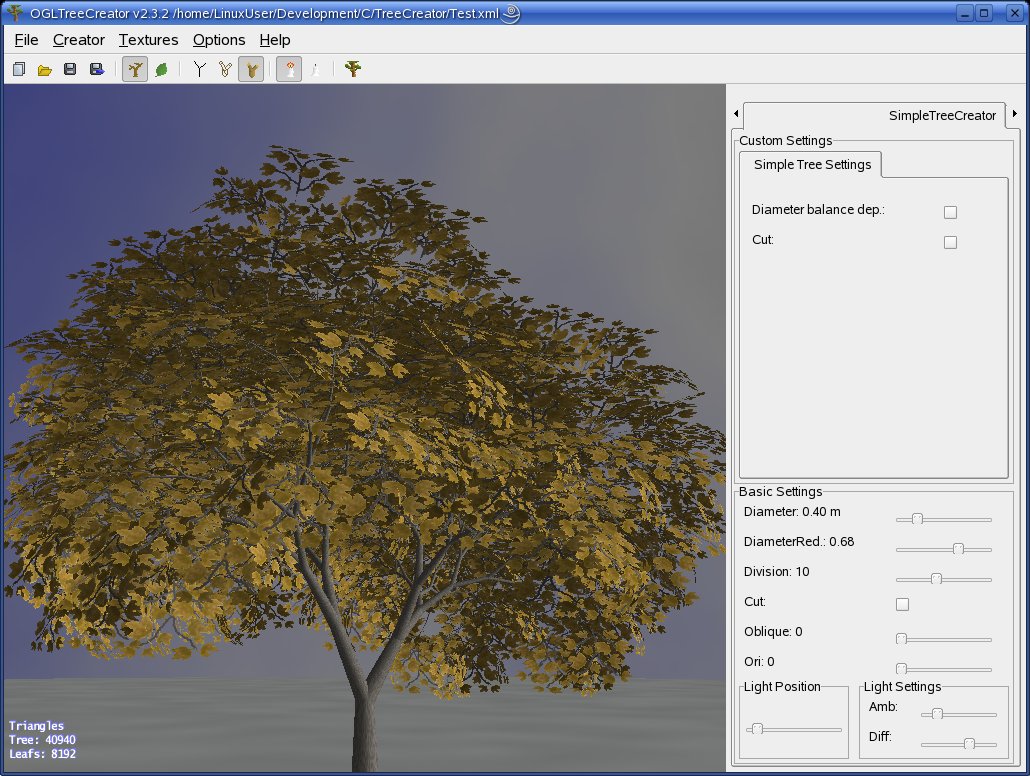
Task: Click the lit candle light icon
Action: coord(289,69)
